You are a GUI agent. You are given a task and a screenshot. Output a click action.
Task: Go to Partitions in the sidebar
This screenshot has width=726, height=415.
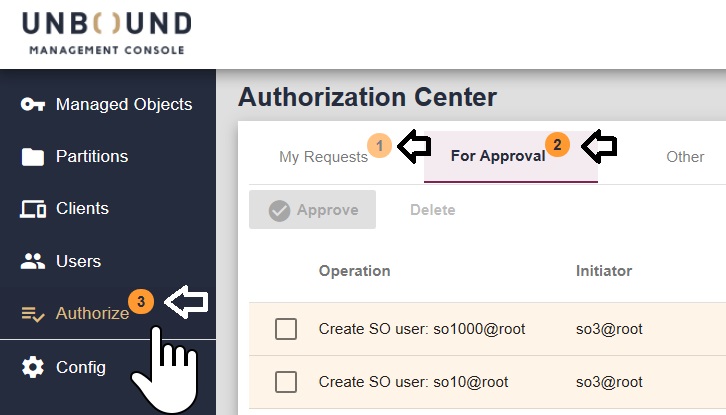[x=92, y=157]
